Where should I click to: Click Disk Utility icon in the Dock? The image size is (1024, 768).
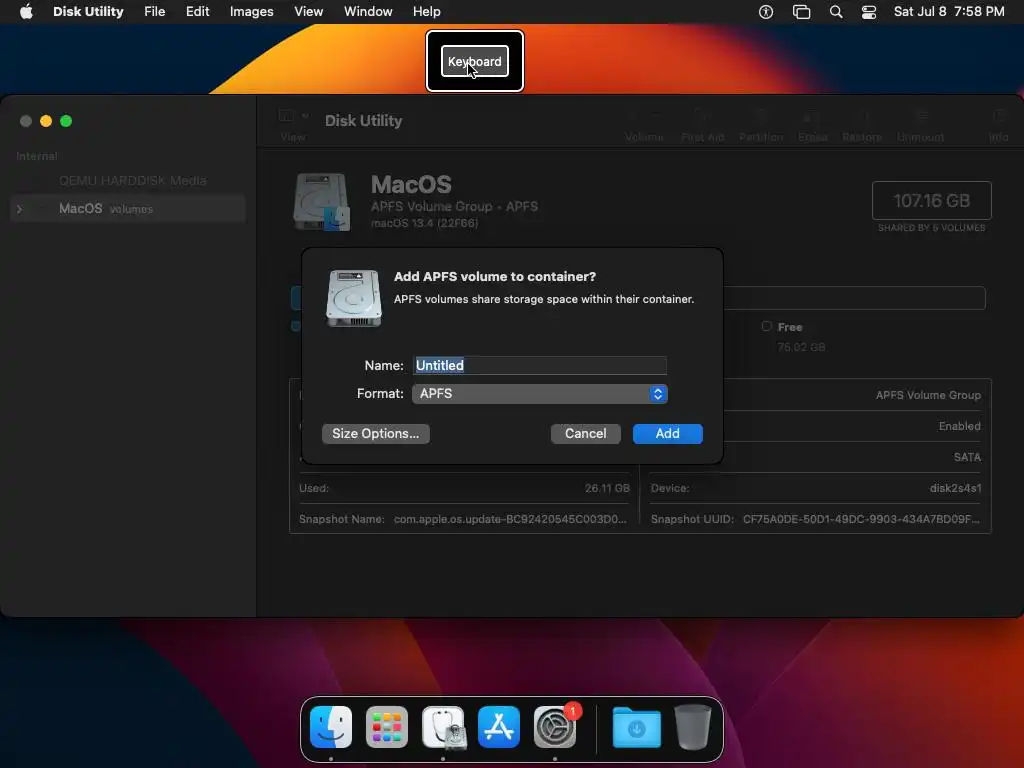tap(443, 727)
